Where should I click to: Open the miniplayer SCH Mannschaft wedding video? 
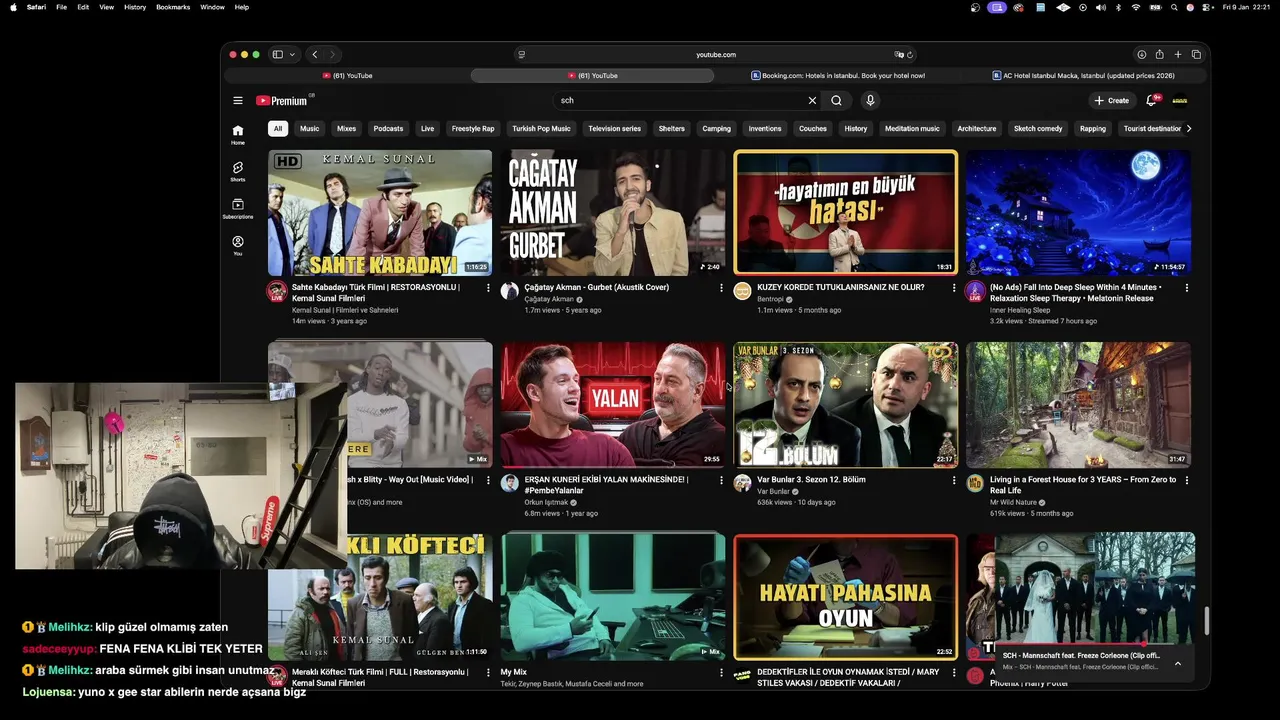(1094, 588)
